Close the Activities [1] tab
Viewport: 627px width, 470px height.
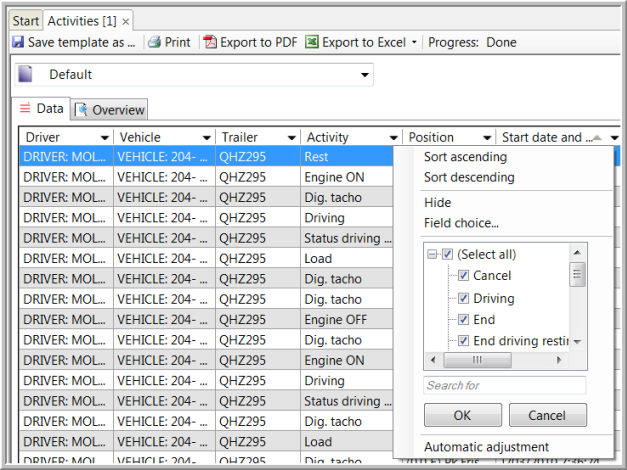(x=126, y=21)
